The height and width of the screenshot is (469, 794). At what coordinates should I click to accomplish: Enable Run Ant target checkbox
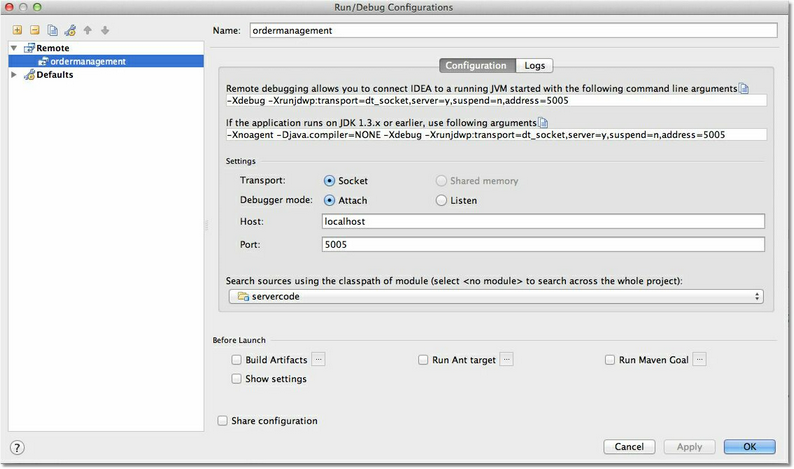point(423,360)
